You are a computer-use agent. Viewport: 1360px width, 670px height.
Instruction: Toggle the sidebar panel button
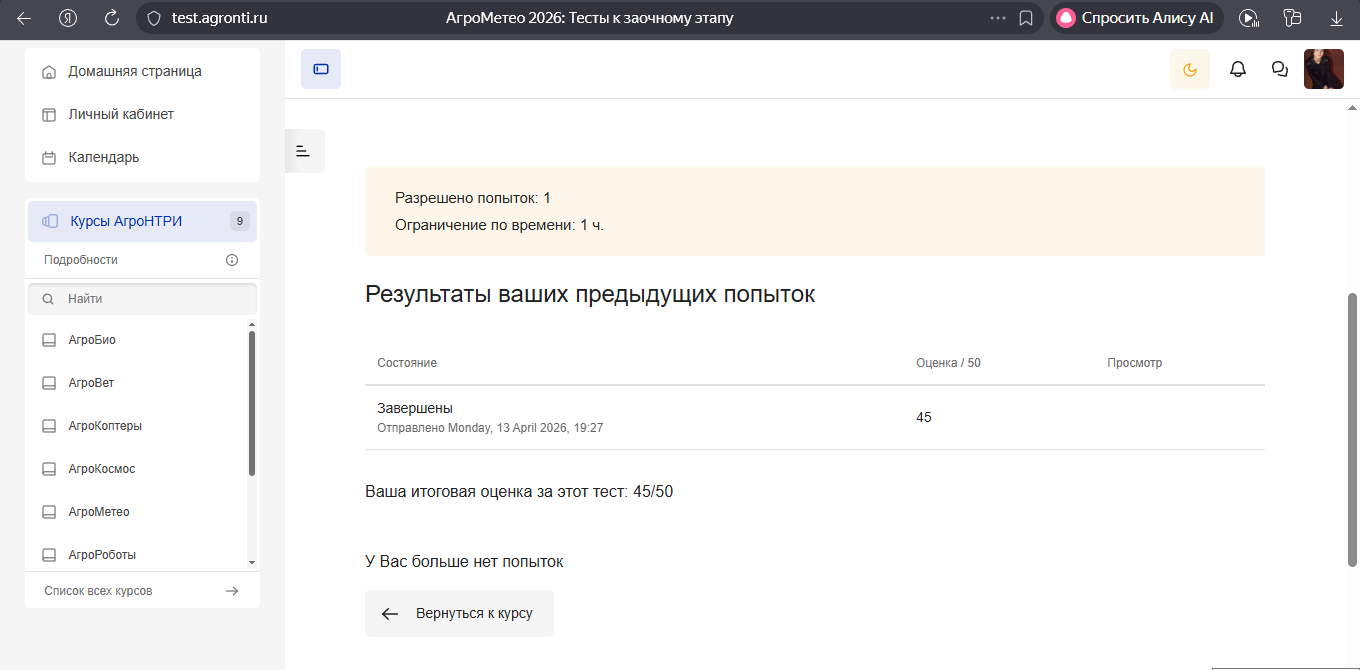pyautogui.click(x=321, y=69)
